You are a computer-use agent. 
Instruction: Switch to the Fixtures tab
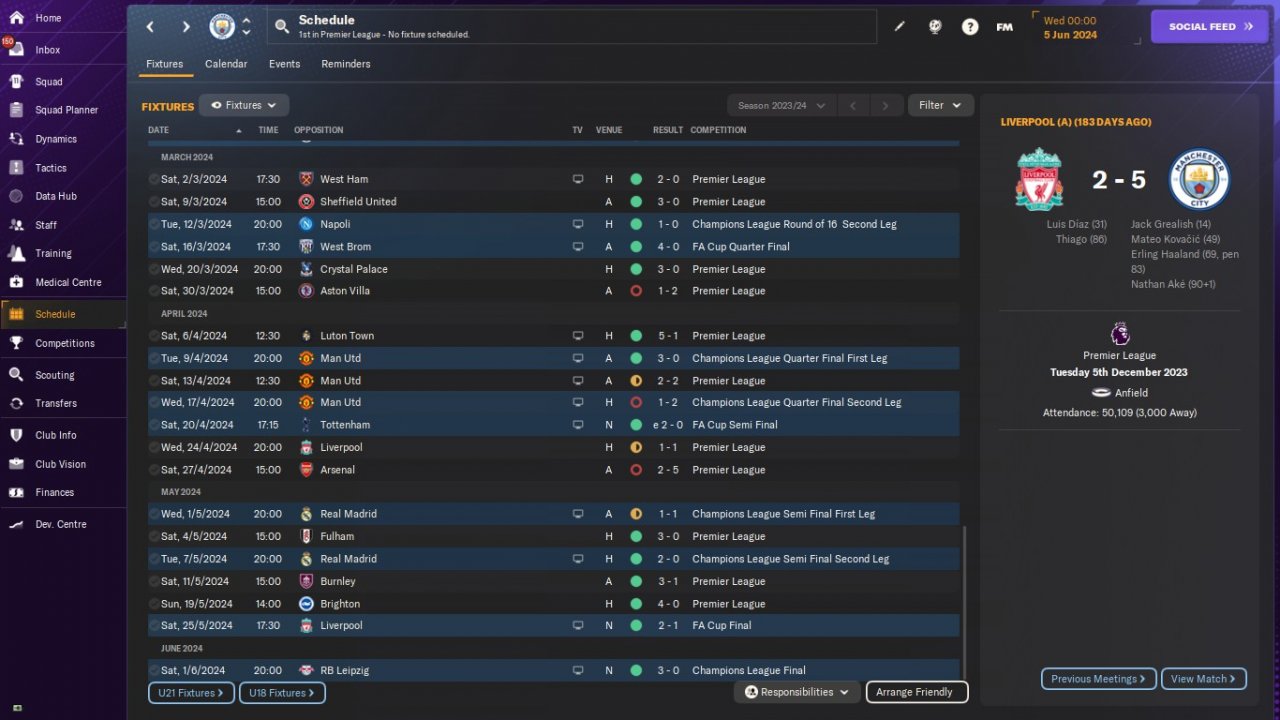click(x=165, y=64)
